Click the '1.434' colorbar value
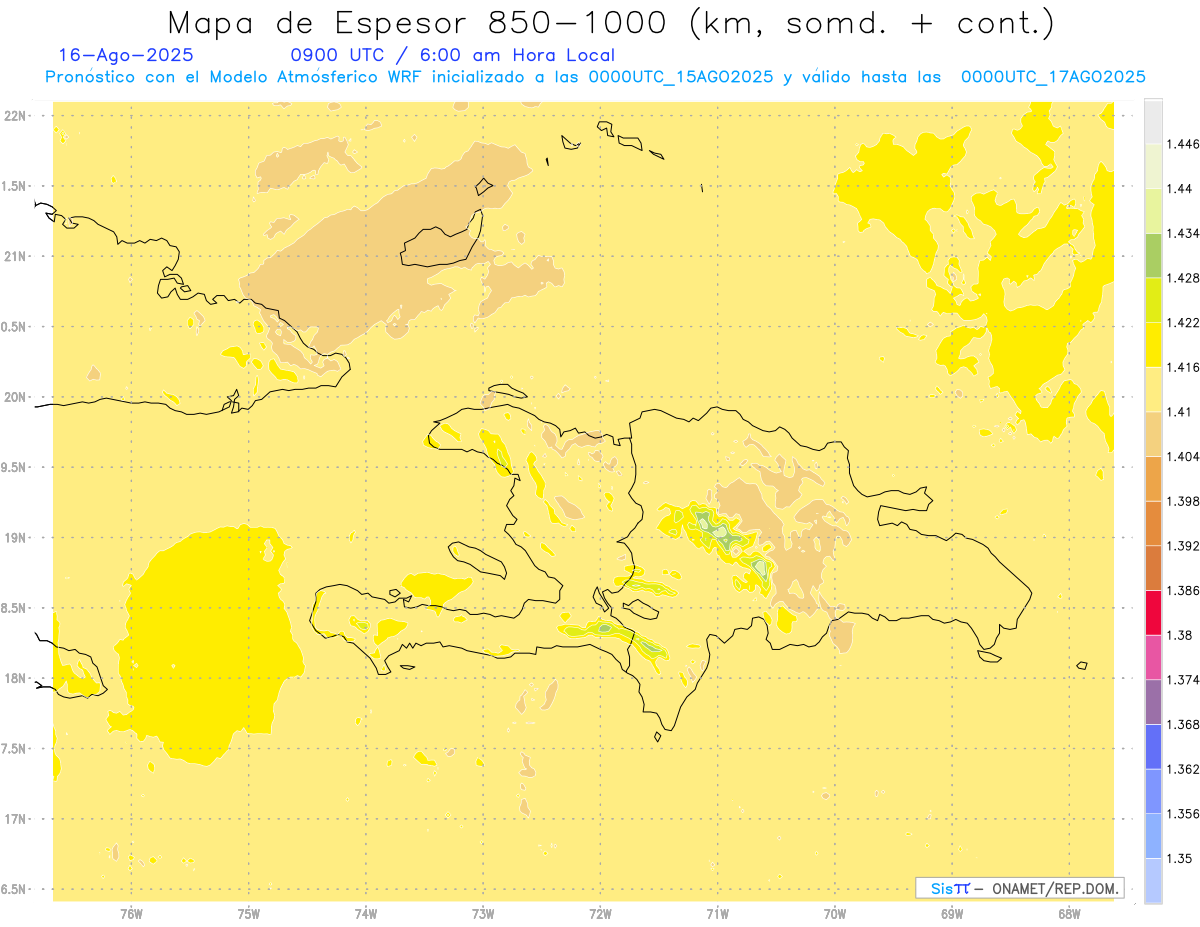The width and height of the screenshot is (1200, 927). (1183, 233)
